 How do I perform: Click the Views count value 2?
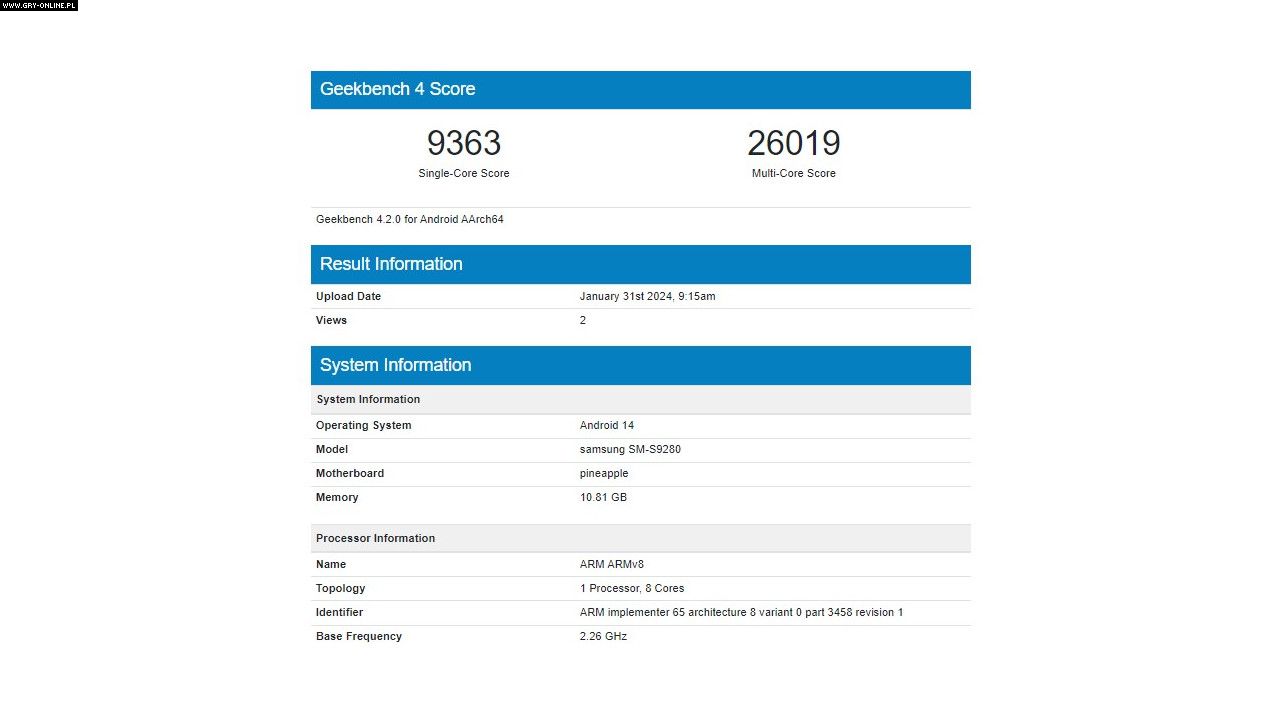click(x=583, y=321)
